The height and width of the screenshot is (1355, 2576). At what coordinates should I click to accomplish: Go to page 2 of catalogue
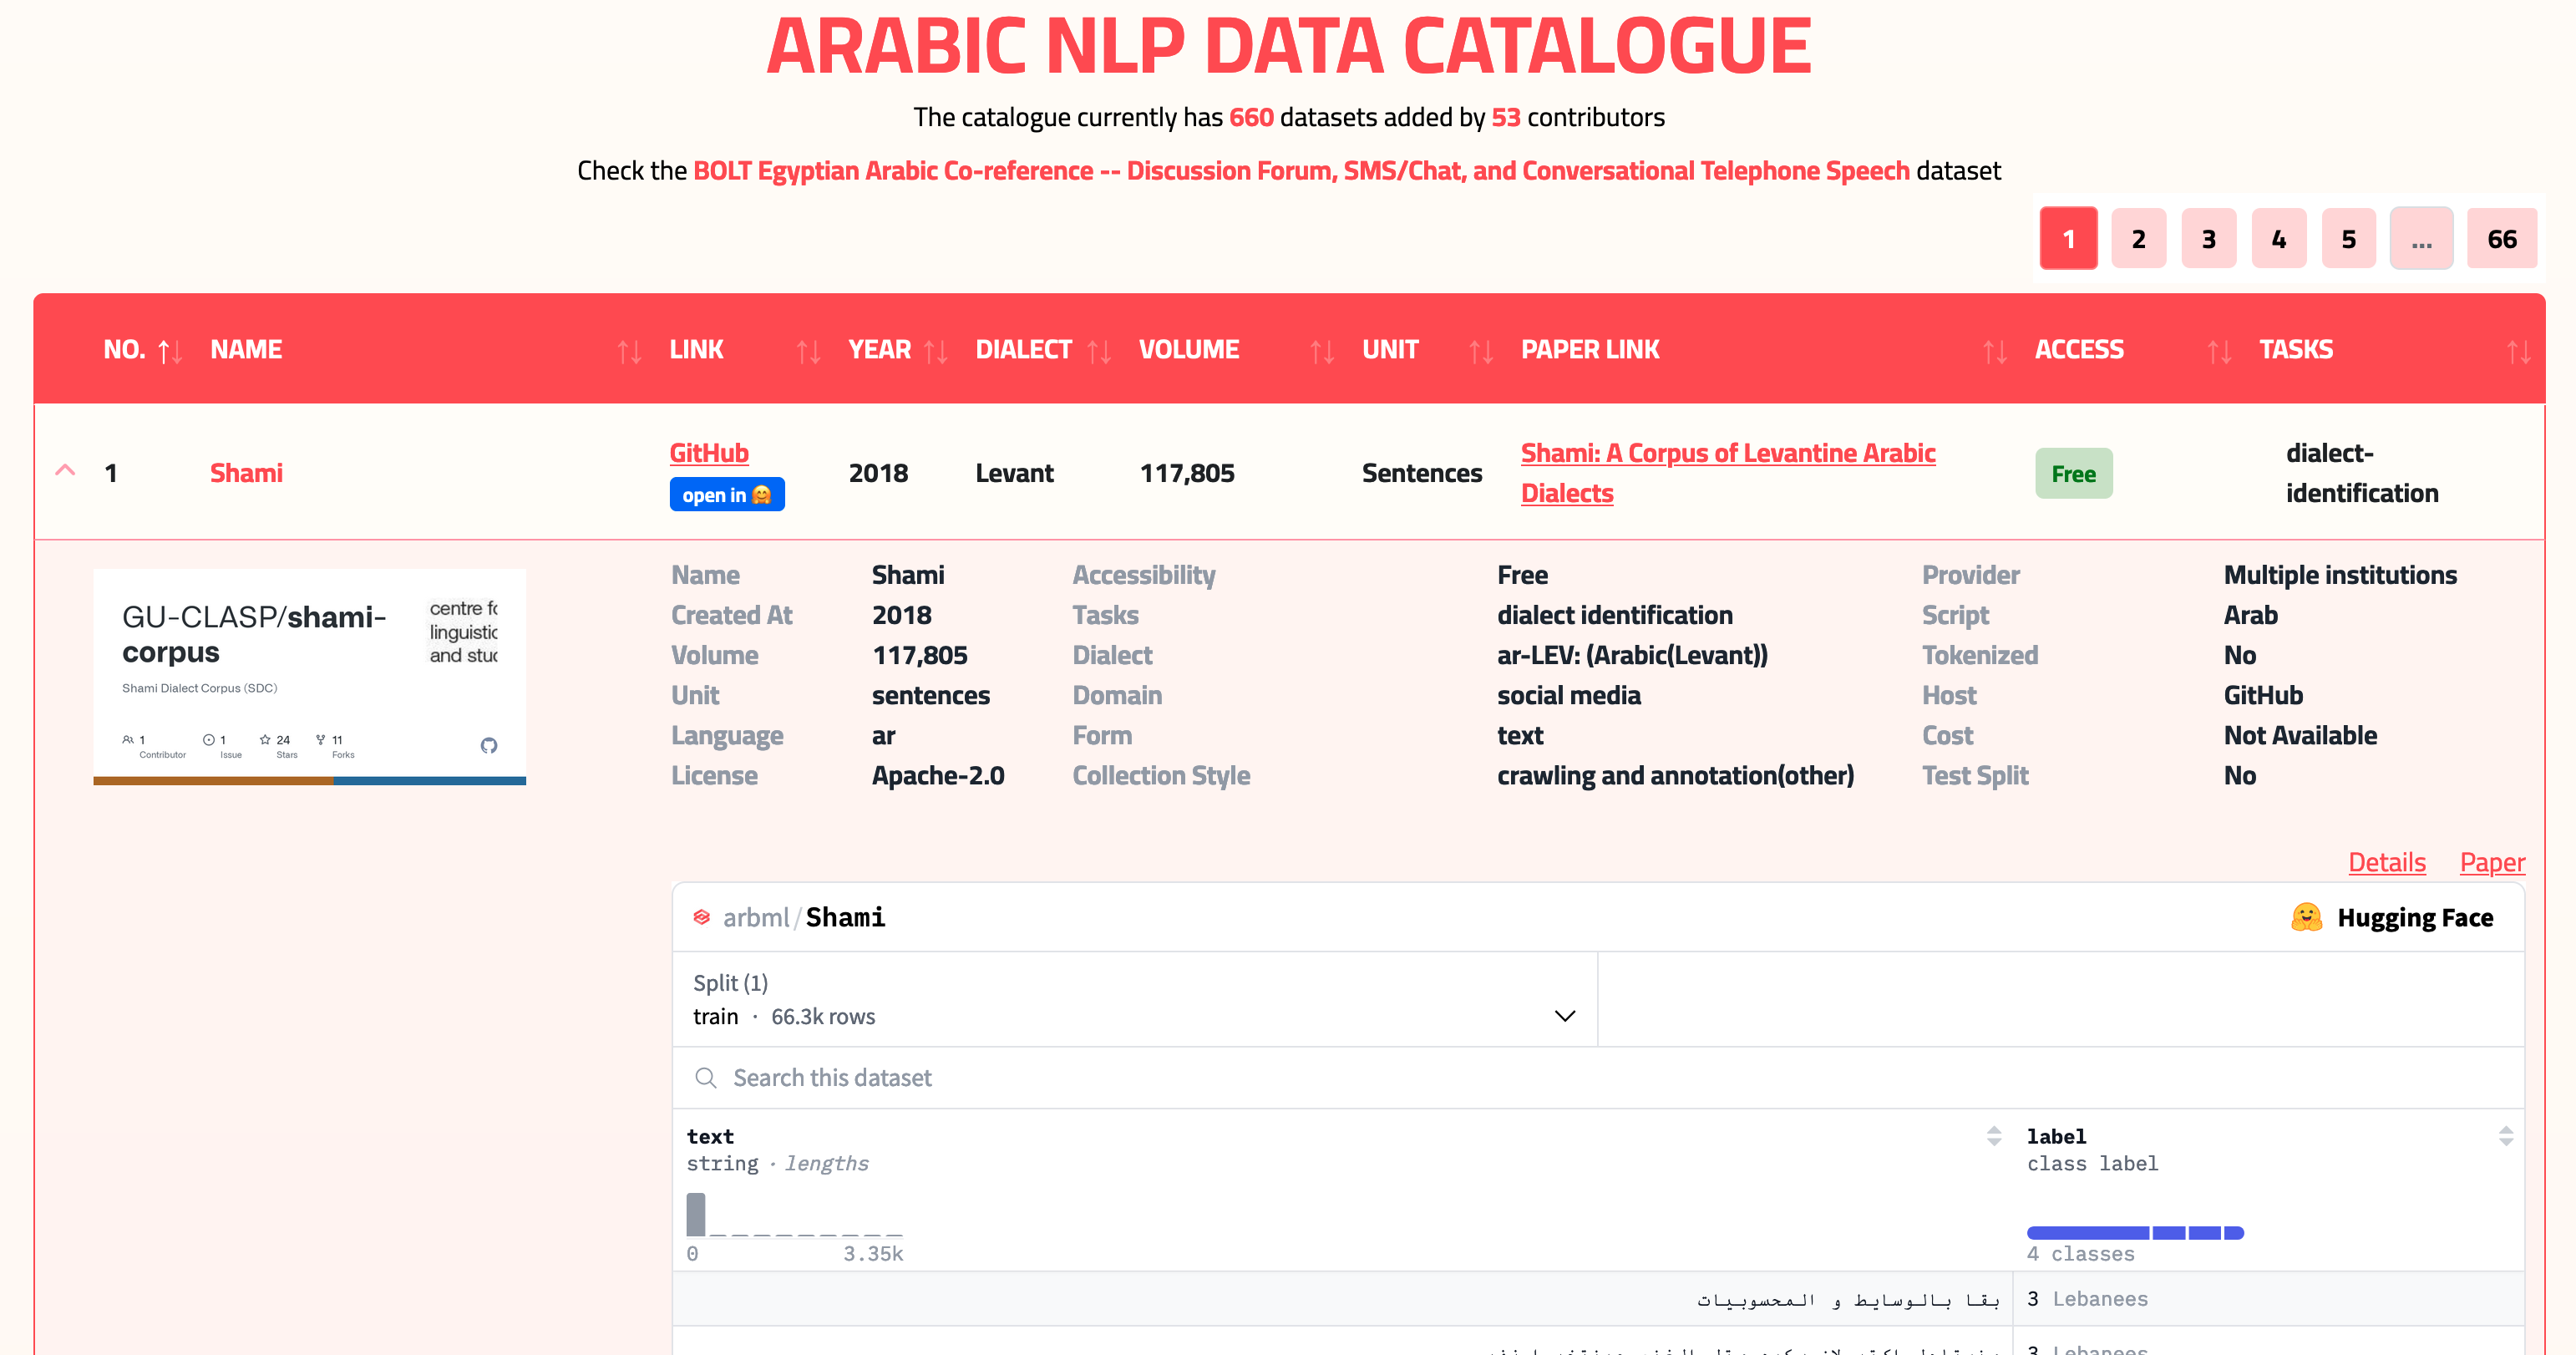point(2138,239)
